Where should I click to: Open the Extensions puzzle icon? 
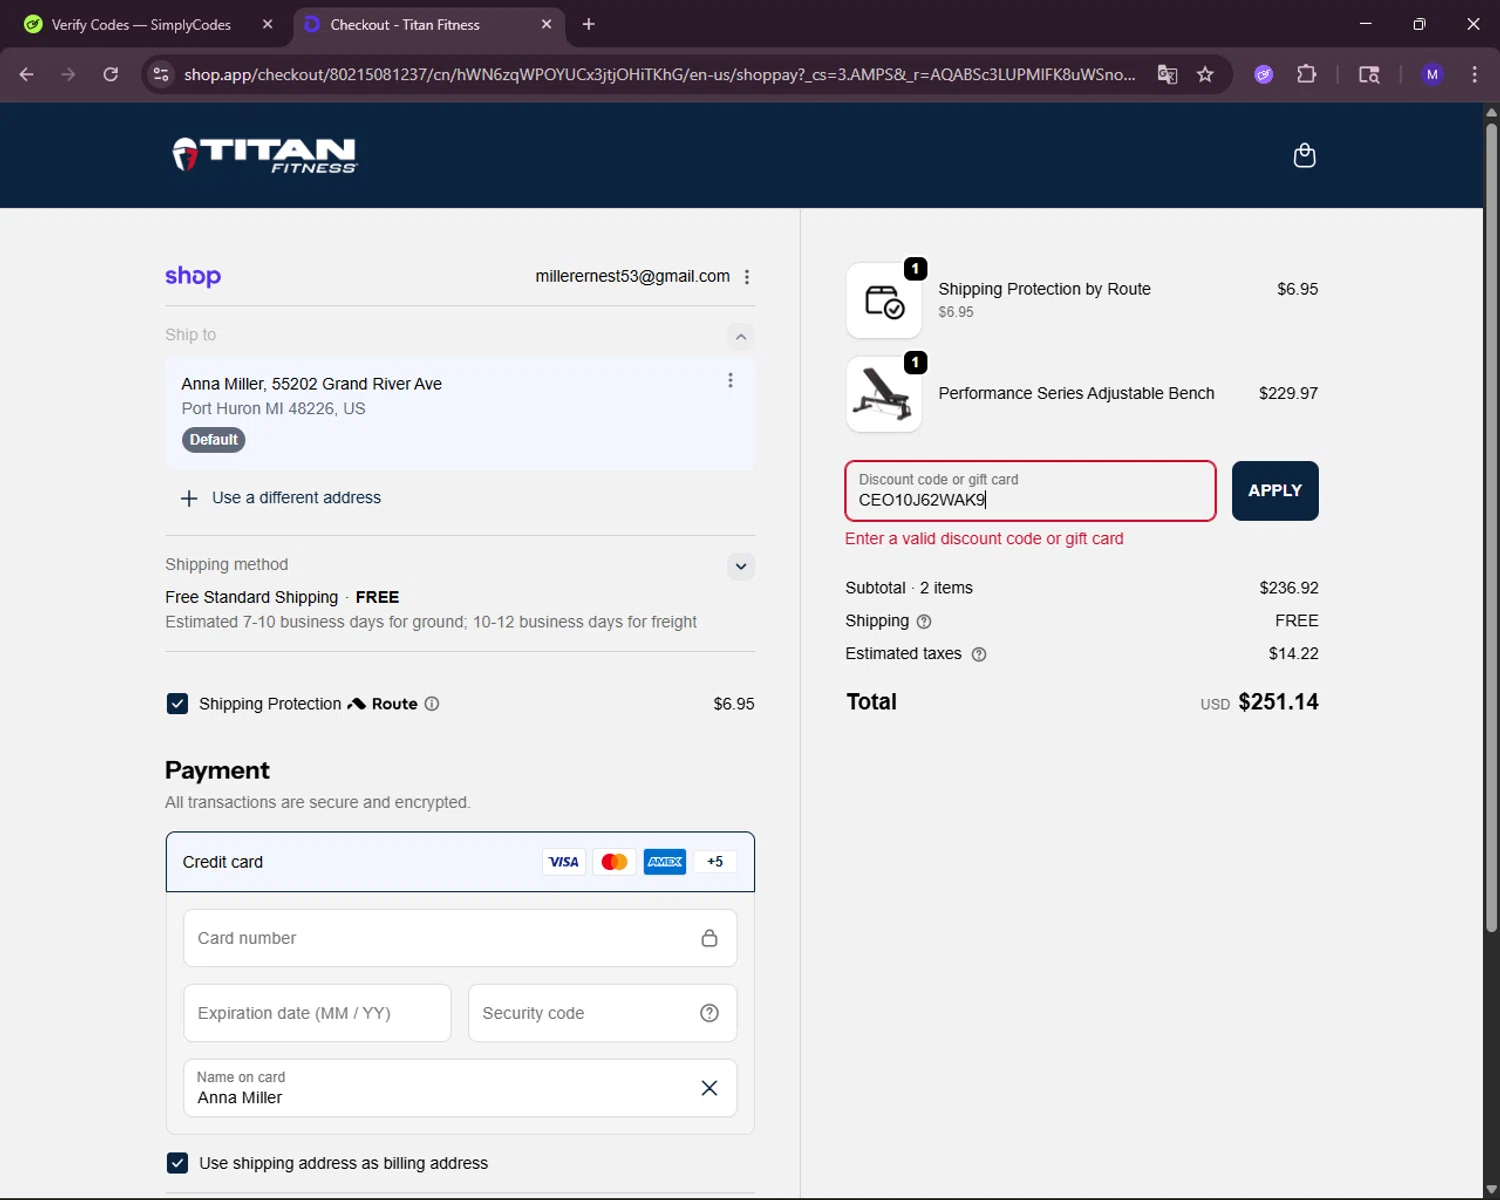pyautogui.click(x=1306, y=74)
